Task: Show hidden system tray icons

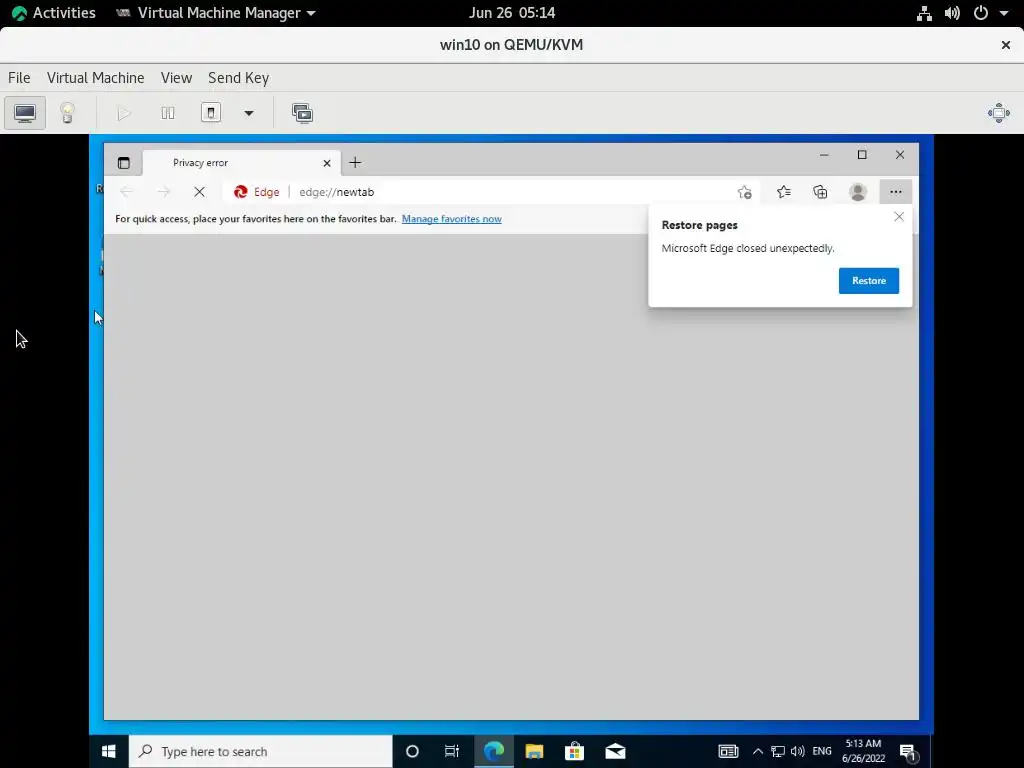Action: 758,751
